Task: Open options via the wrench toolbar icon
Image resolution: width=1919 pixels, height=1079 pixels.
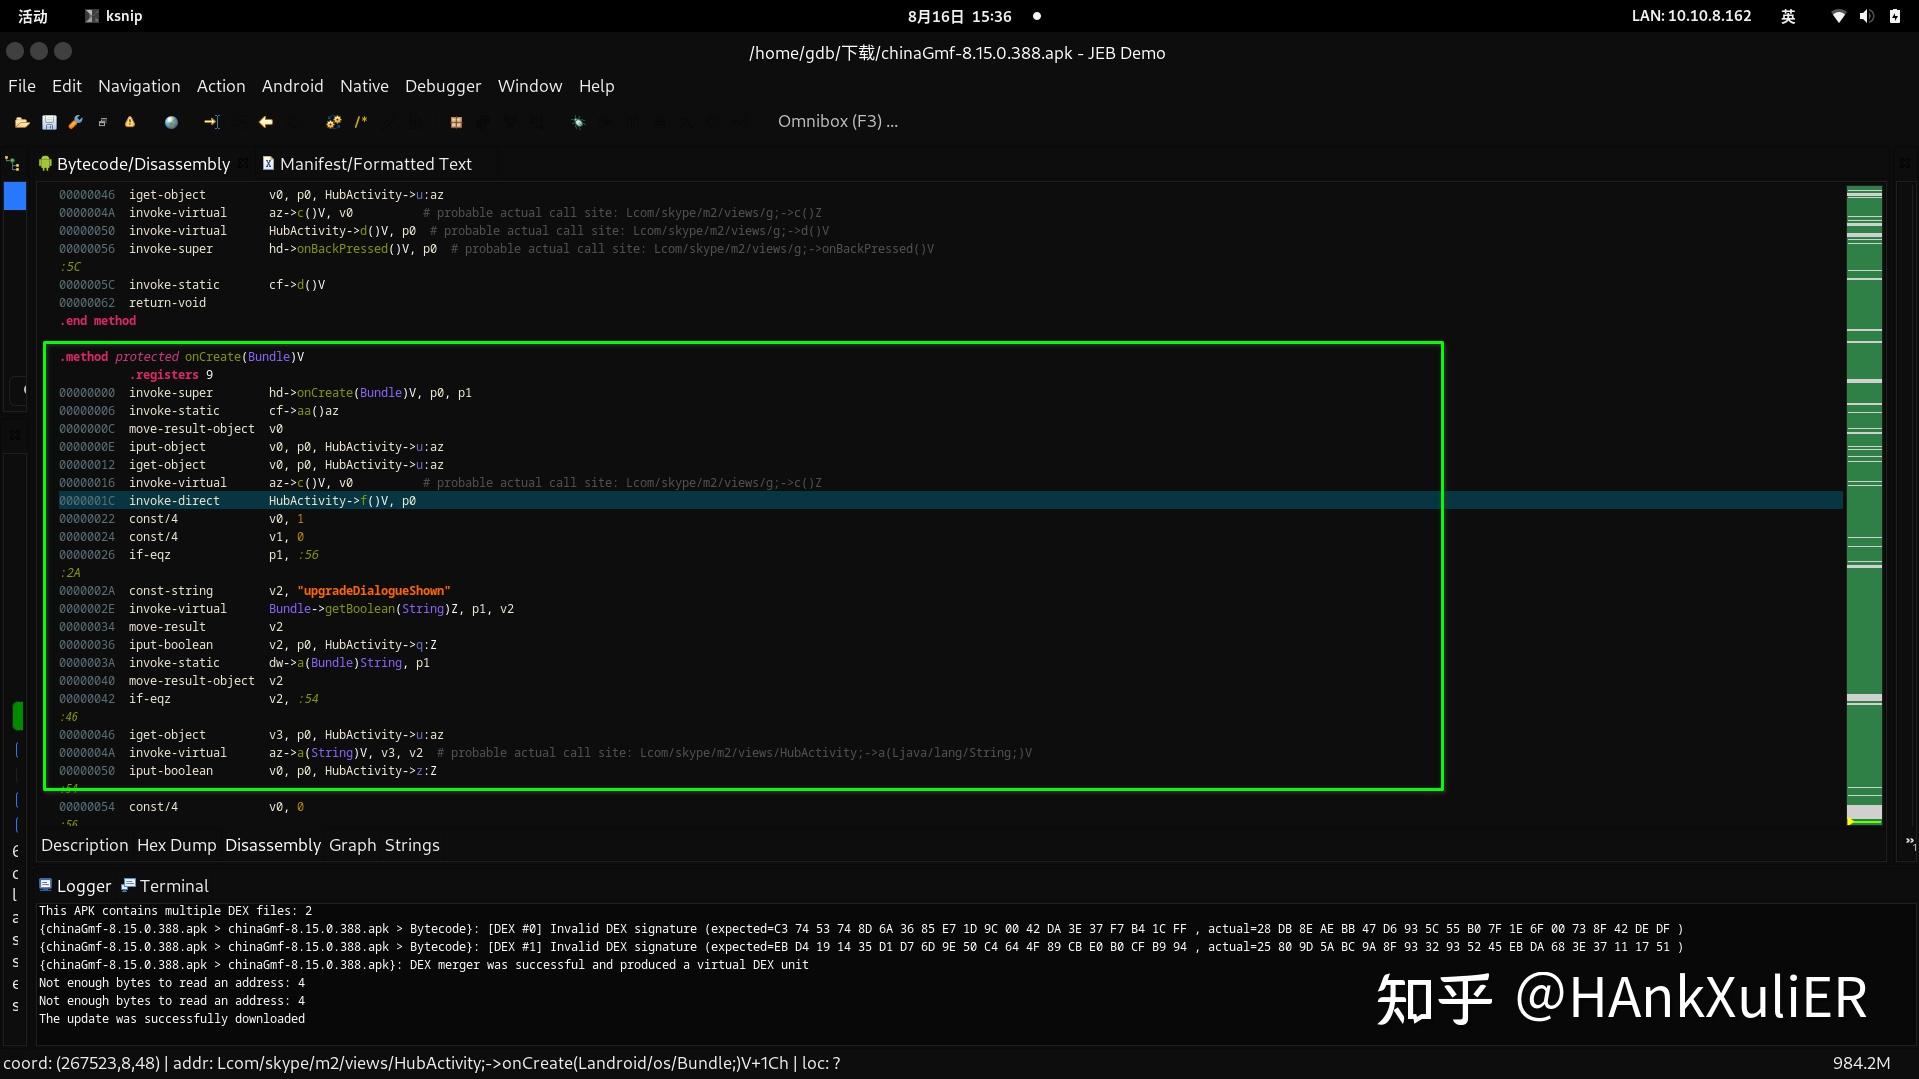Action: point(76,121)
